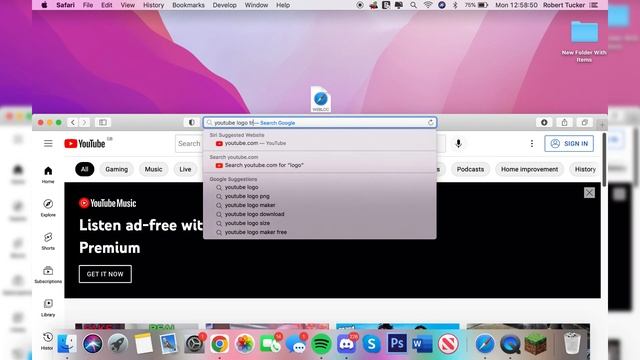Click the GET IT NOW button
The width and height of the screenshot is (640, 360).
[105, 274]
